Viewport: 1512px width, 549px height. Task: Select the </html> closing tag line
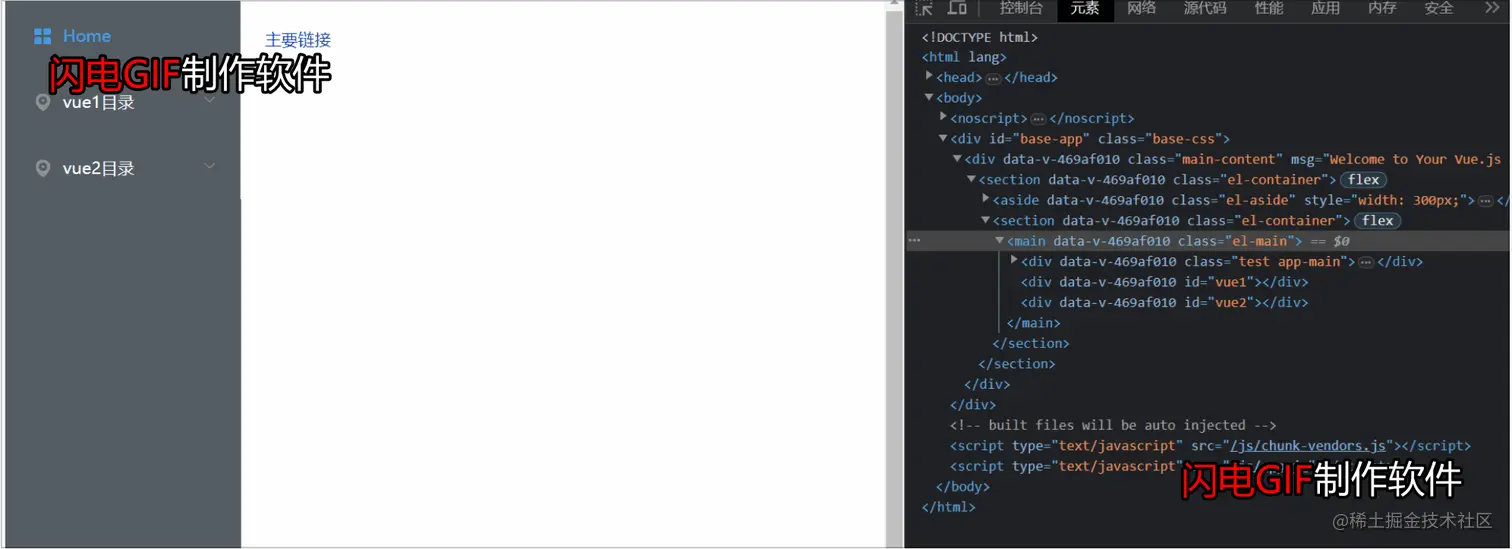(948, 507)
